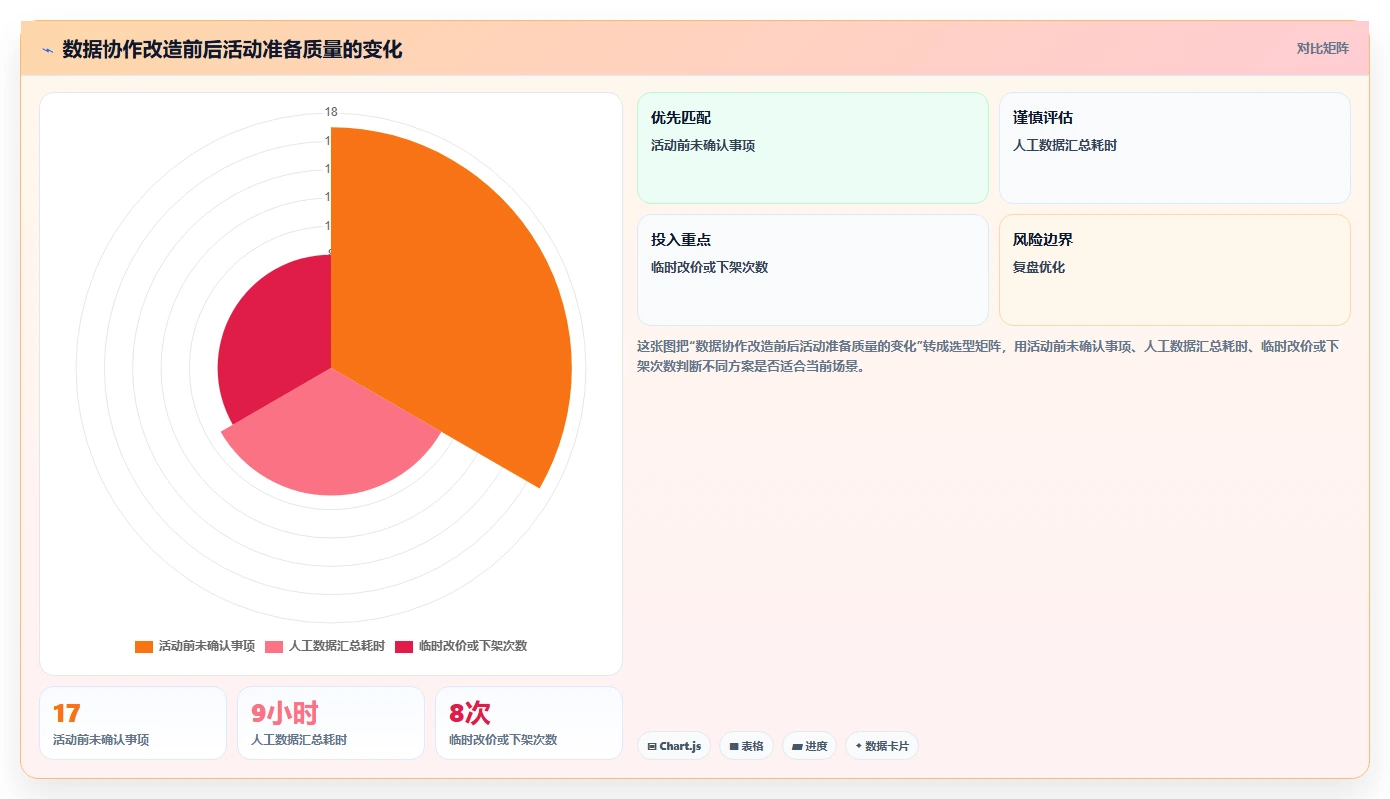Image resolution: width=1390 pixels, height=799 pixels.
Task: Click the icon inside 表格 chip
Action: click(x=734, y=746)
